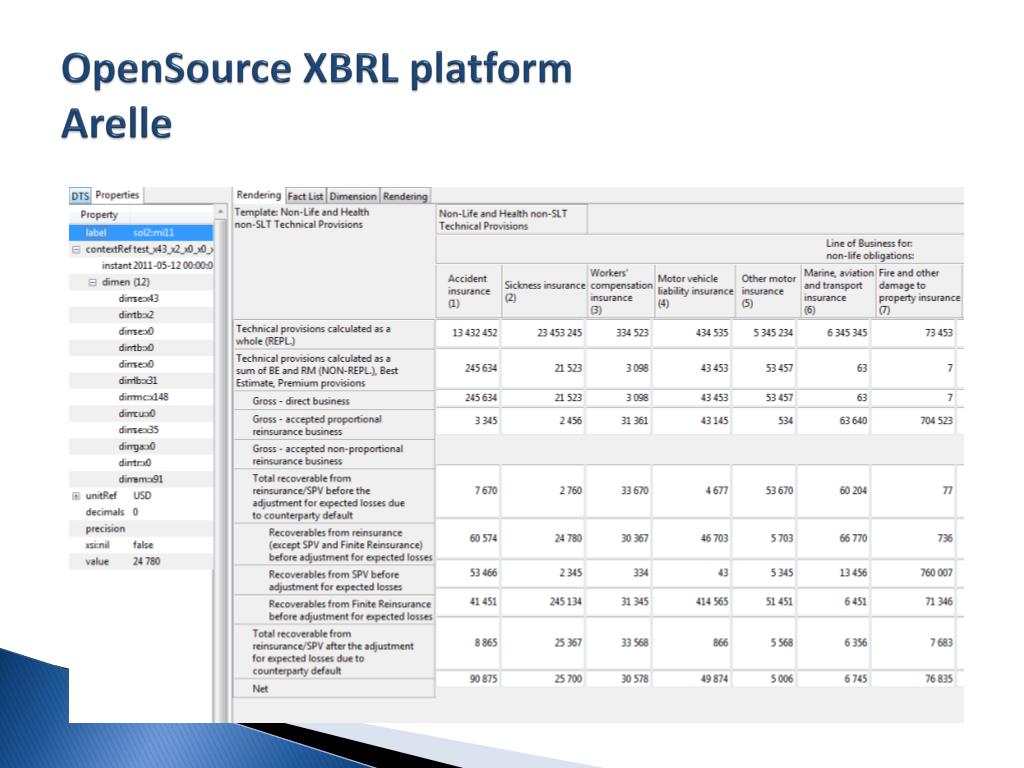Click Fire and other damage to property header
The image size is (1024, 768).
919,291
